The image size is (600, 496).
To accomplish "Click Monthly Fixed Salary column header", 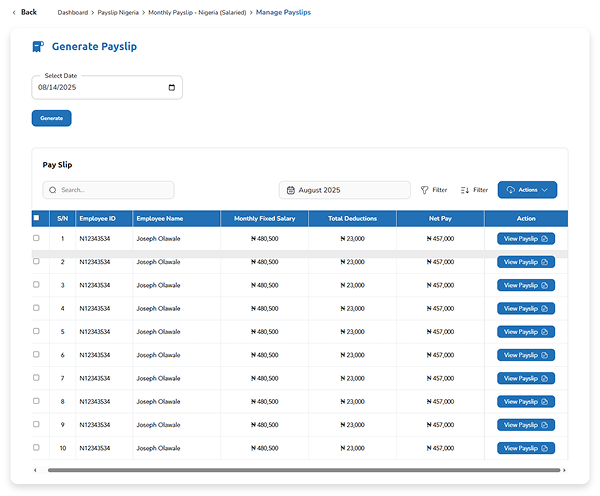I will [x=264, y=219].
